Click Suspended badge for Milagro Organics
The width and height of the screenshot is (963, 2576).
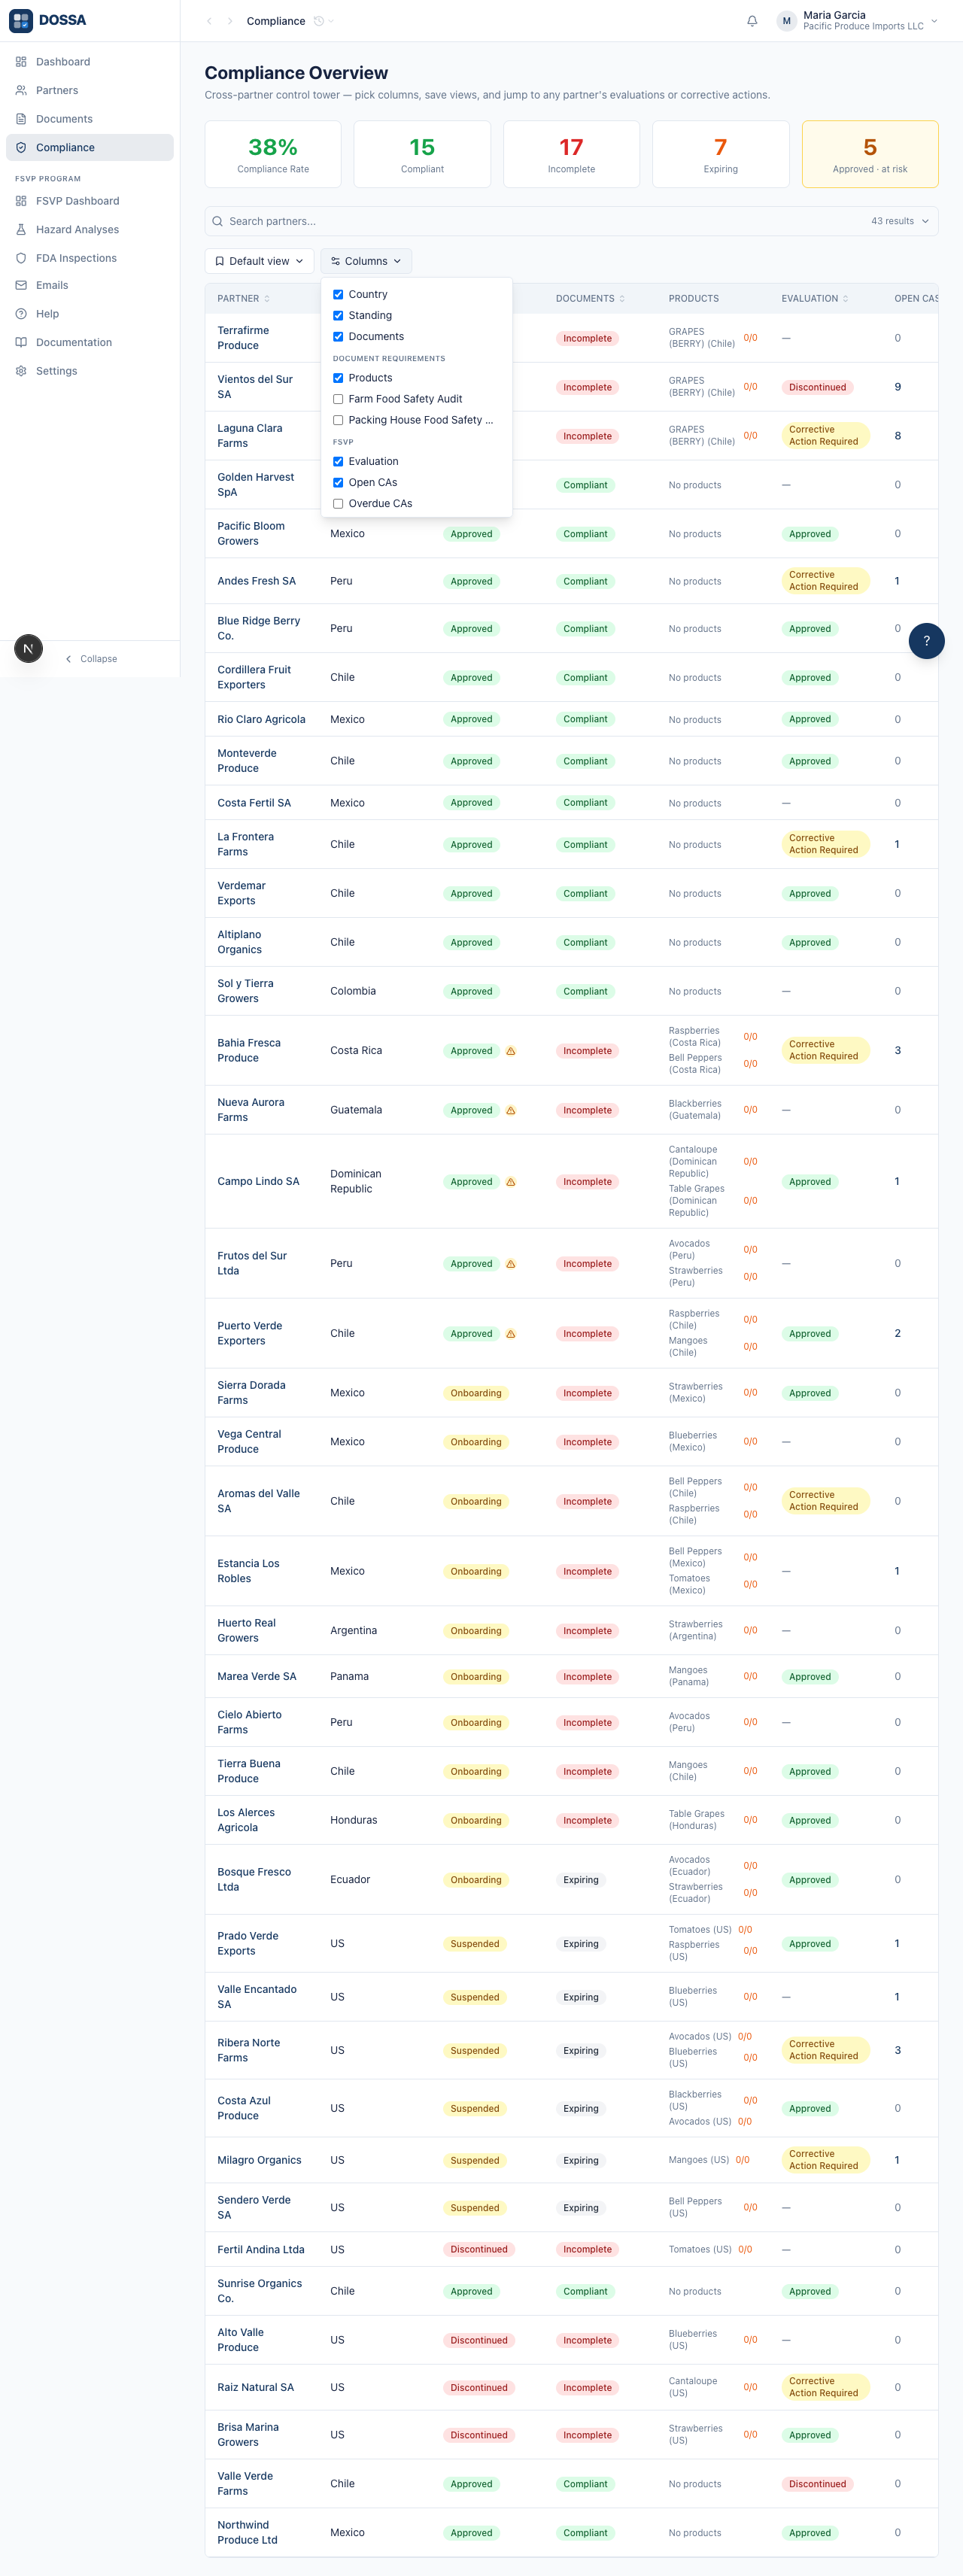point(475,2160)
